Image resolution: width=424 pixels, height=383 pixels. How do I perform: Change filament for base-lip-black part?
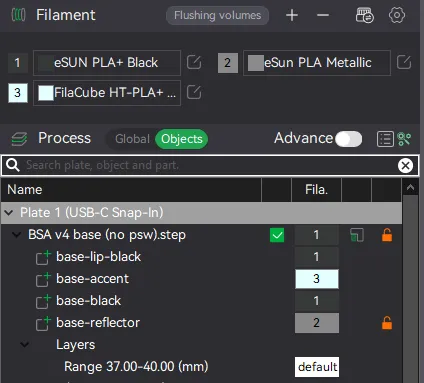(317, 257)
